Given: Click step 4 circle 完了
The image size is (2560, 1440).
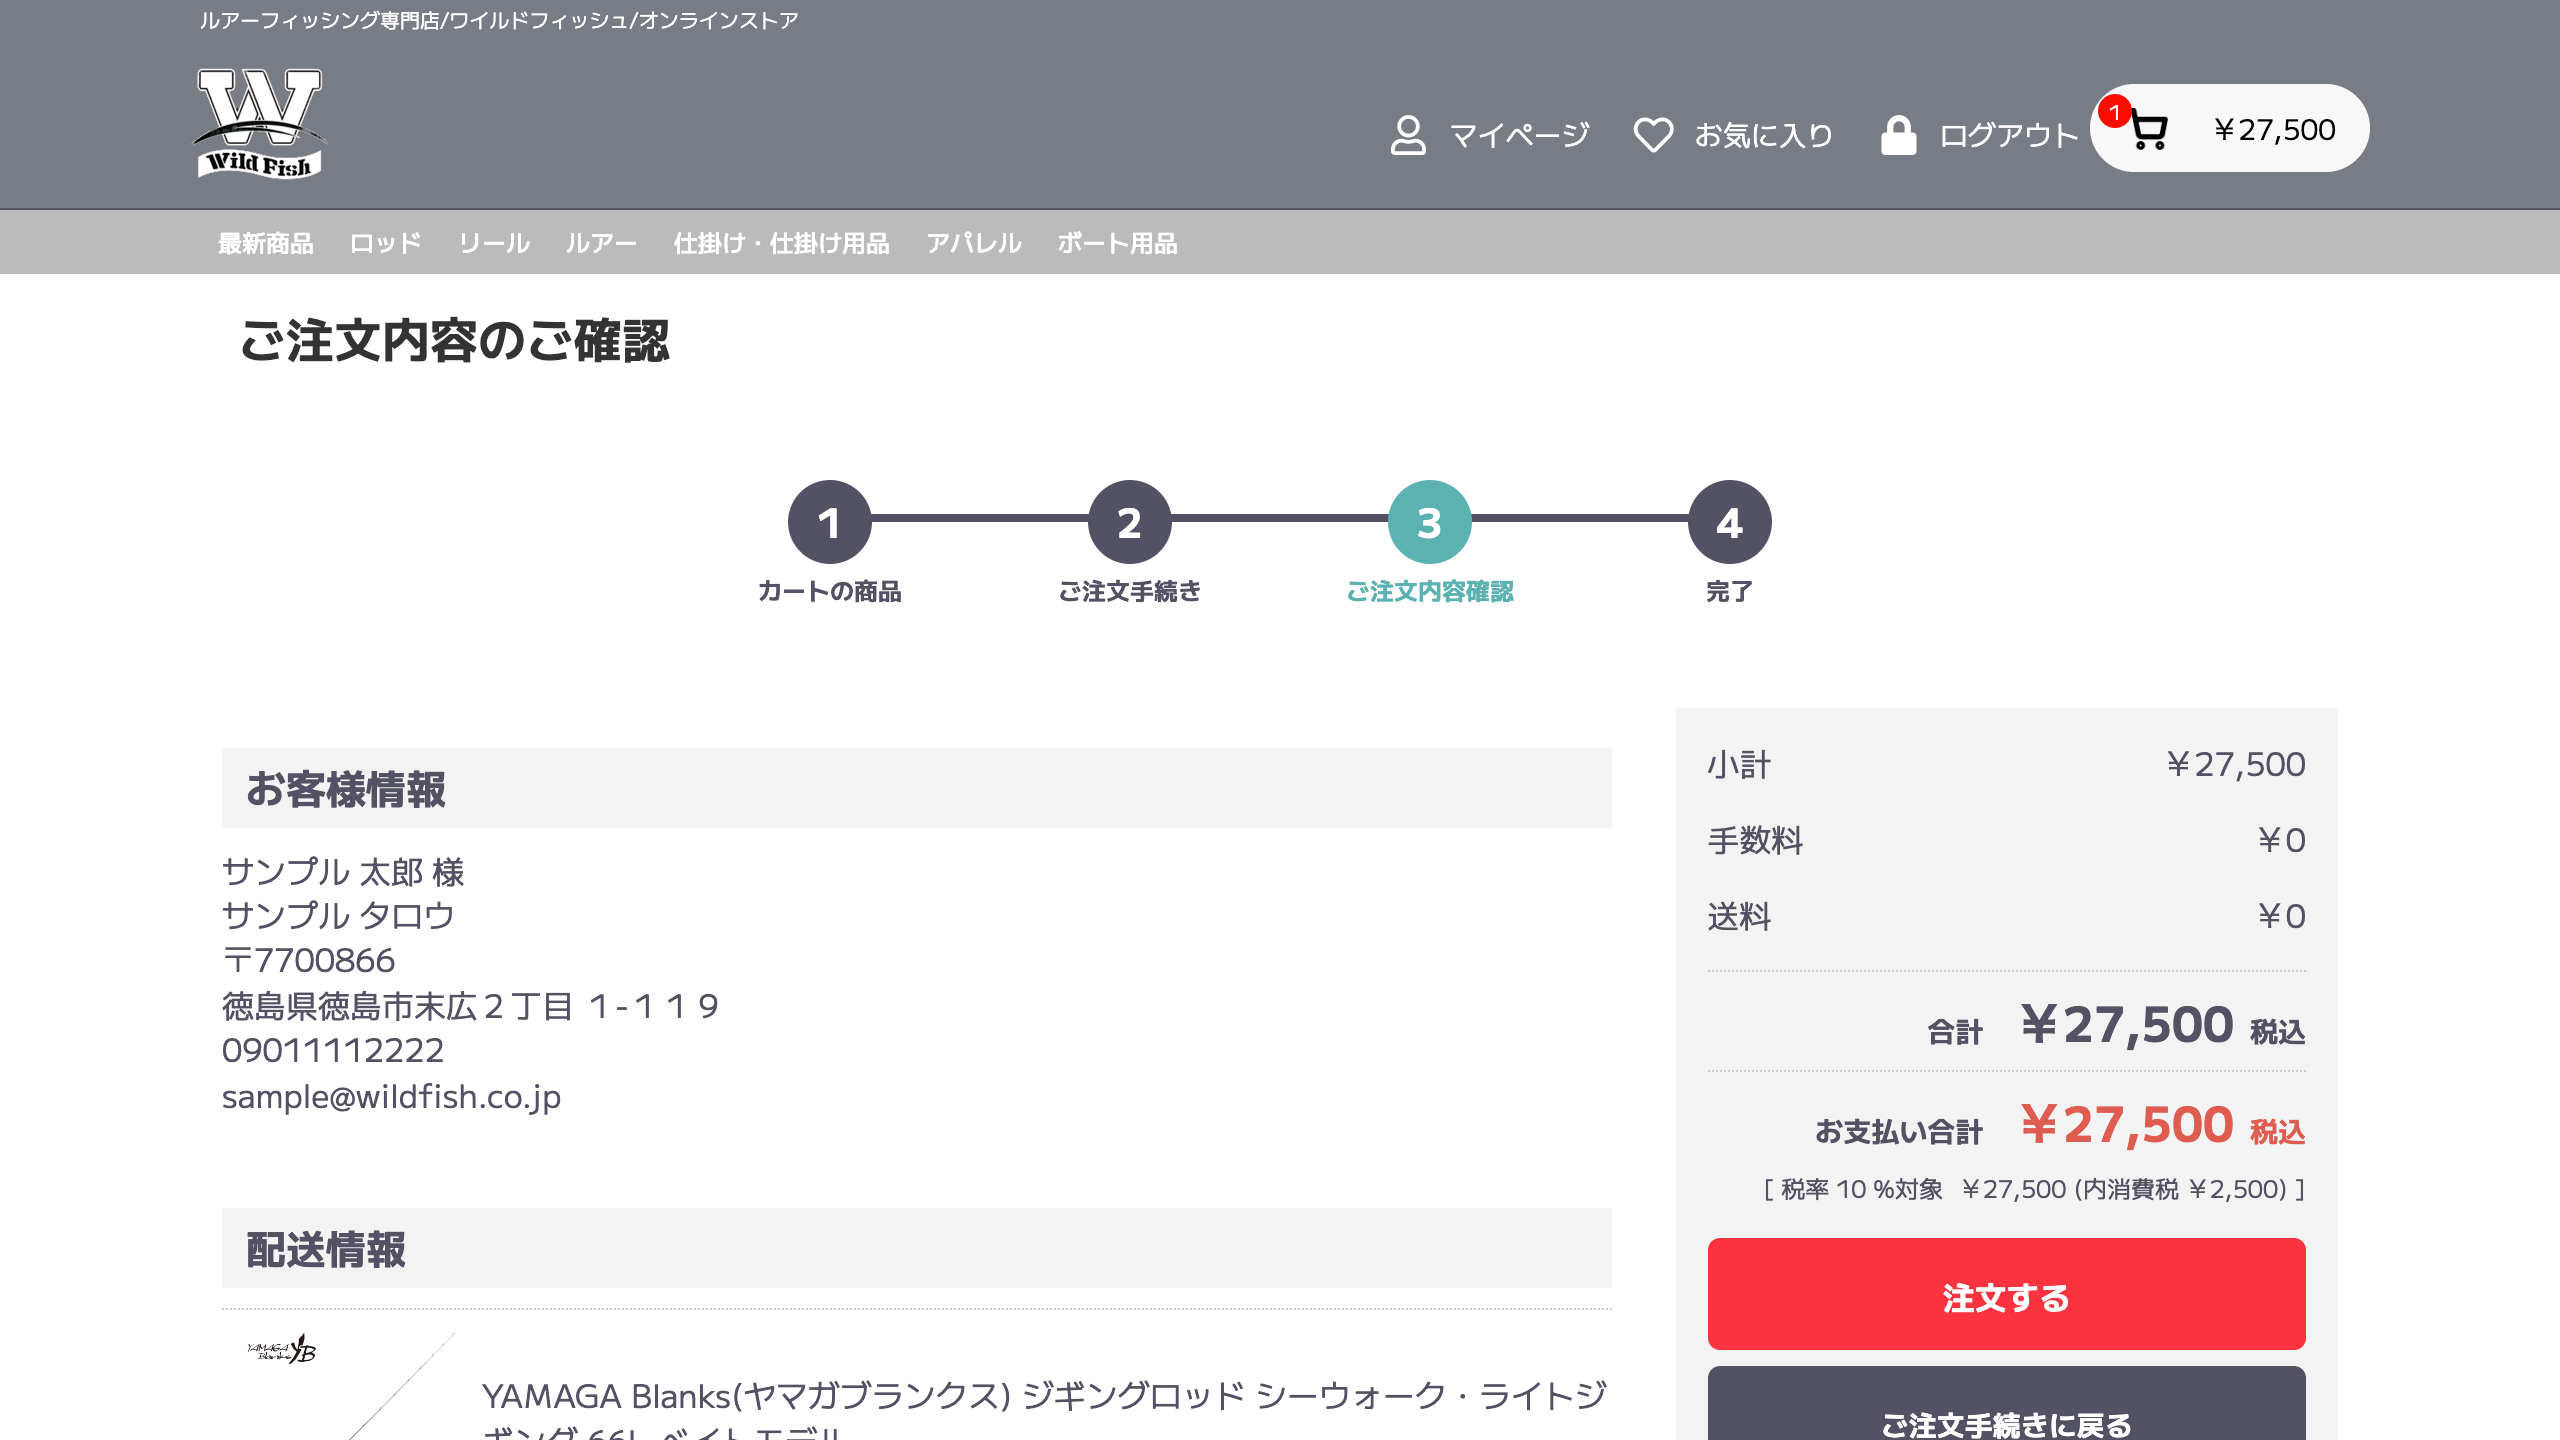Looking at the screenshot, I should click(1729, 522).
